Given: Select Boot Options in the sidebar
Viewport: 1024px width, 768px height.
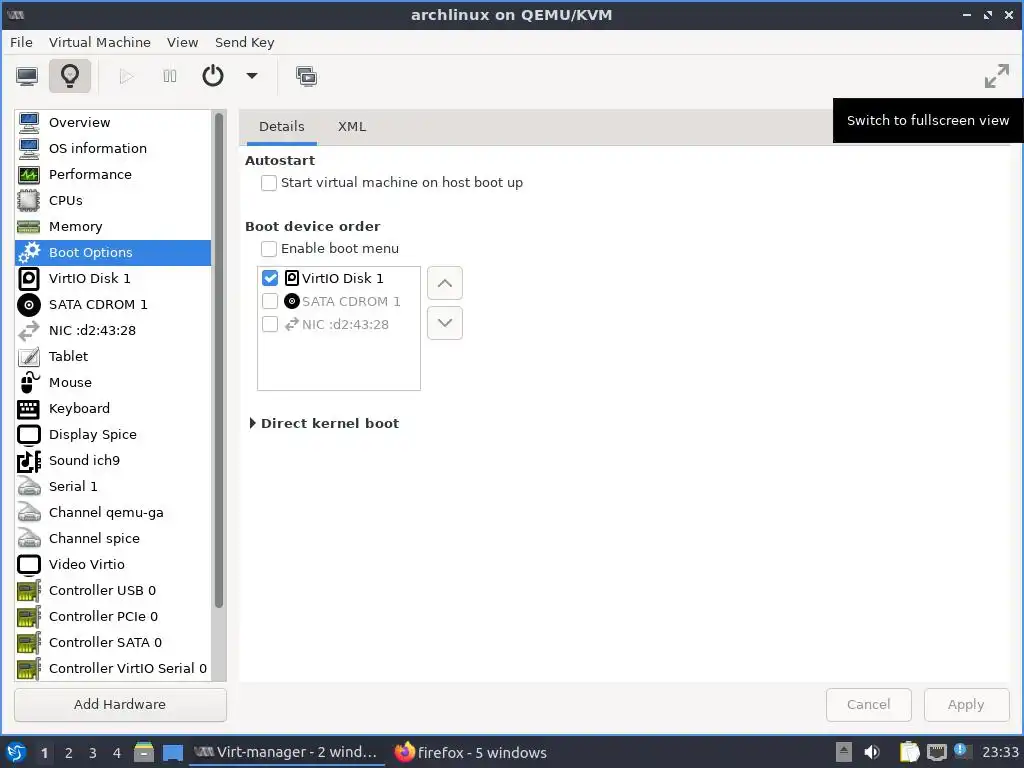Looking at the screenshot, I should (113, 253).
